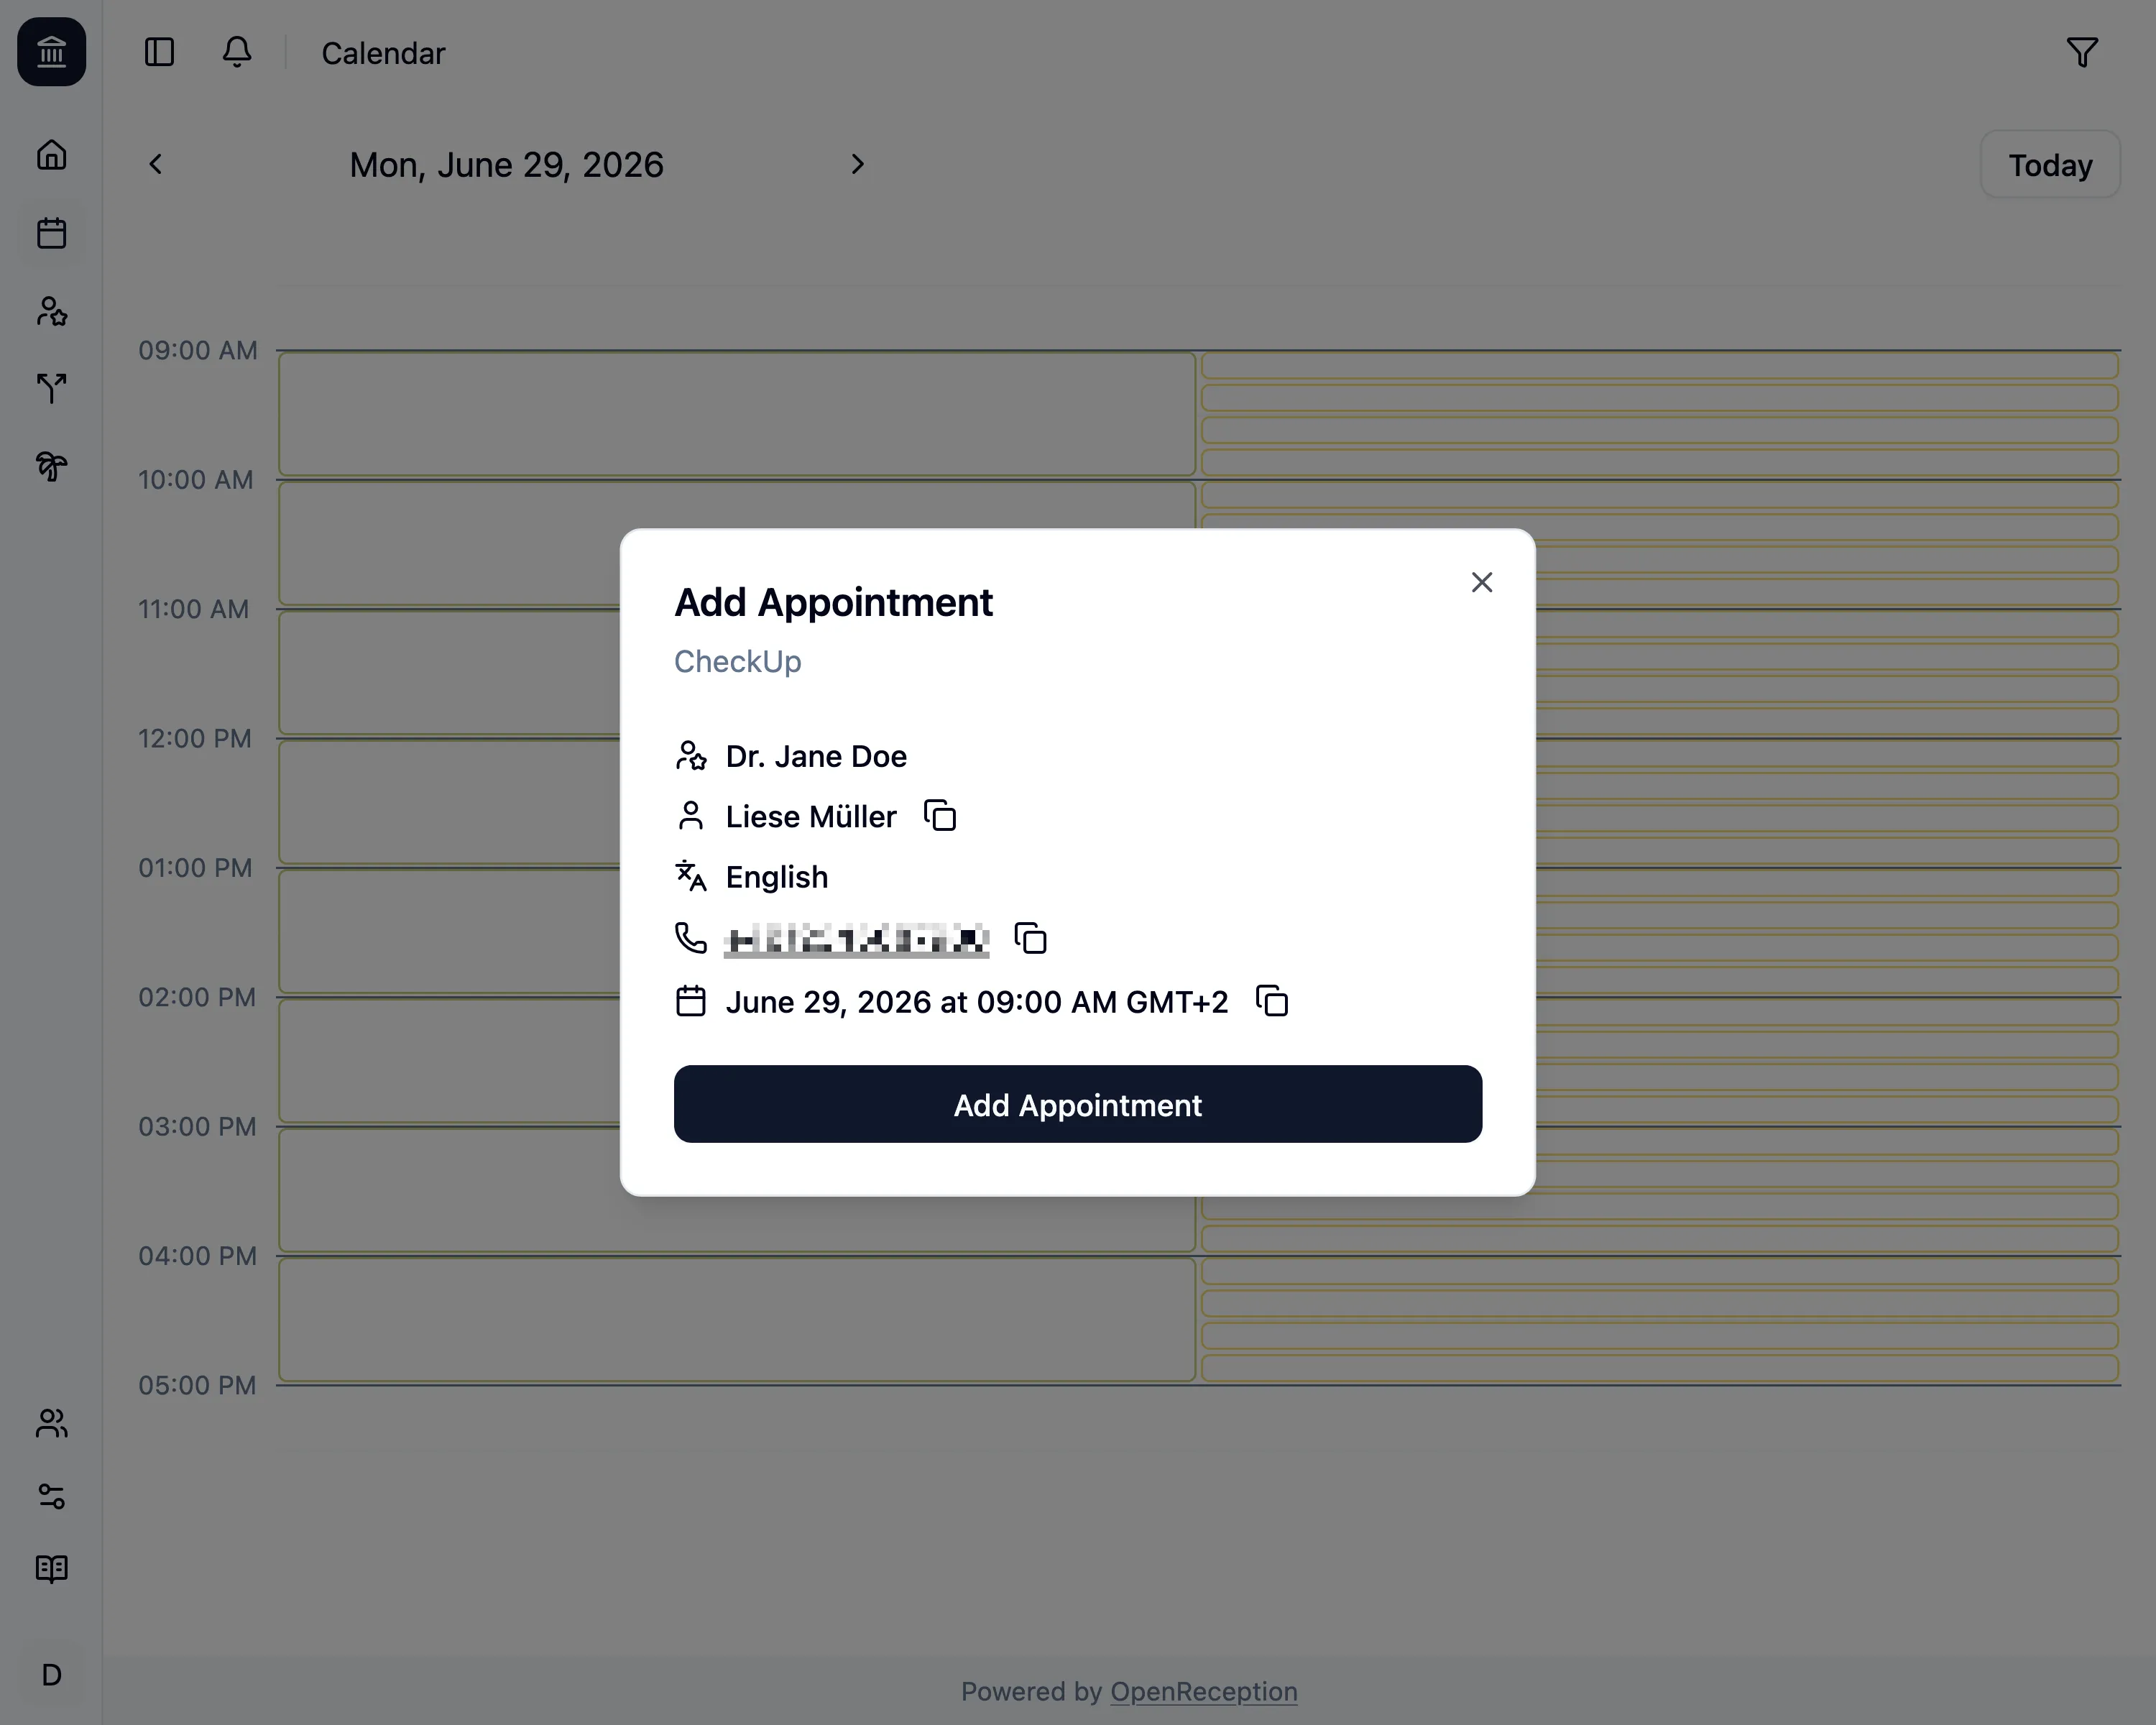Select the 09:00 AM slot in left column
This screenshot has height=1725, width=2156.
(x=737, y=414)
